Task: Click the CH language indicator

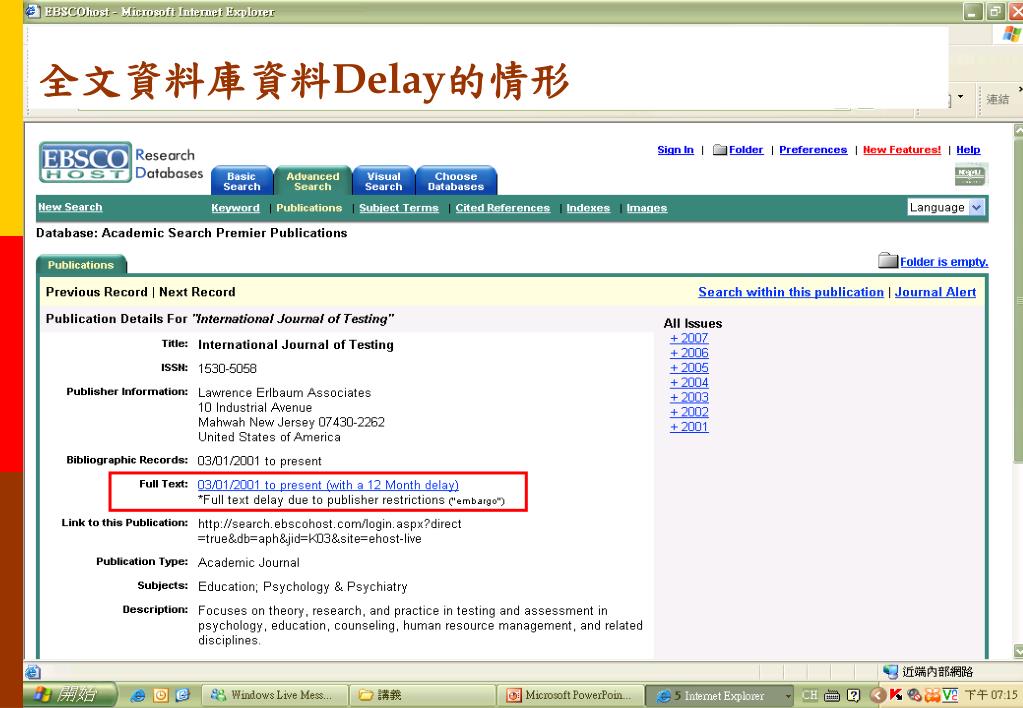Action: pyautogui.click(x=809, y=696)
